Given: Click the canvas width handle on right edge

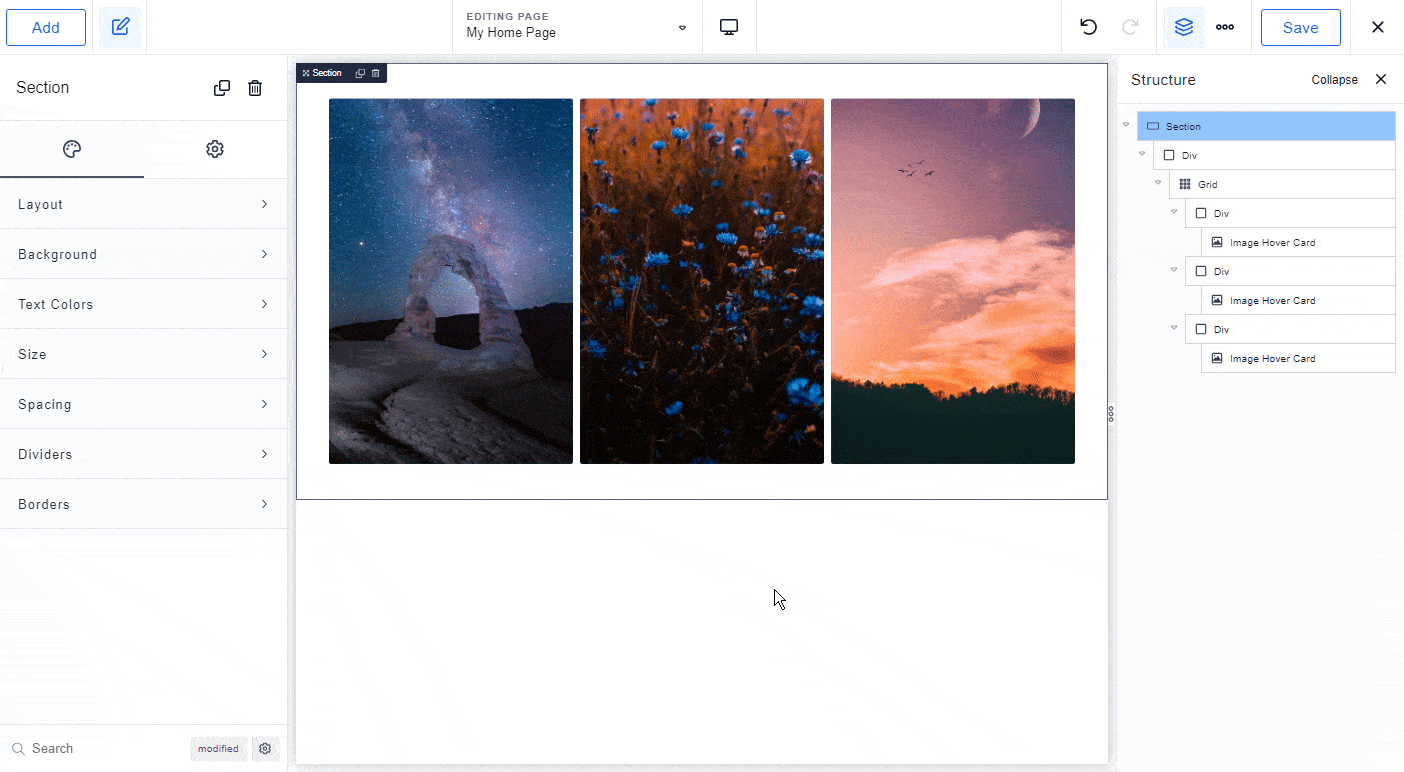Looking at the screenshot, I should 1111,414.
